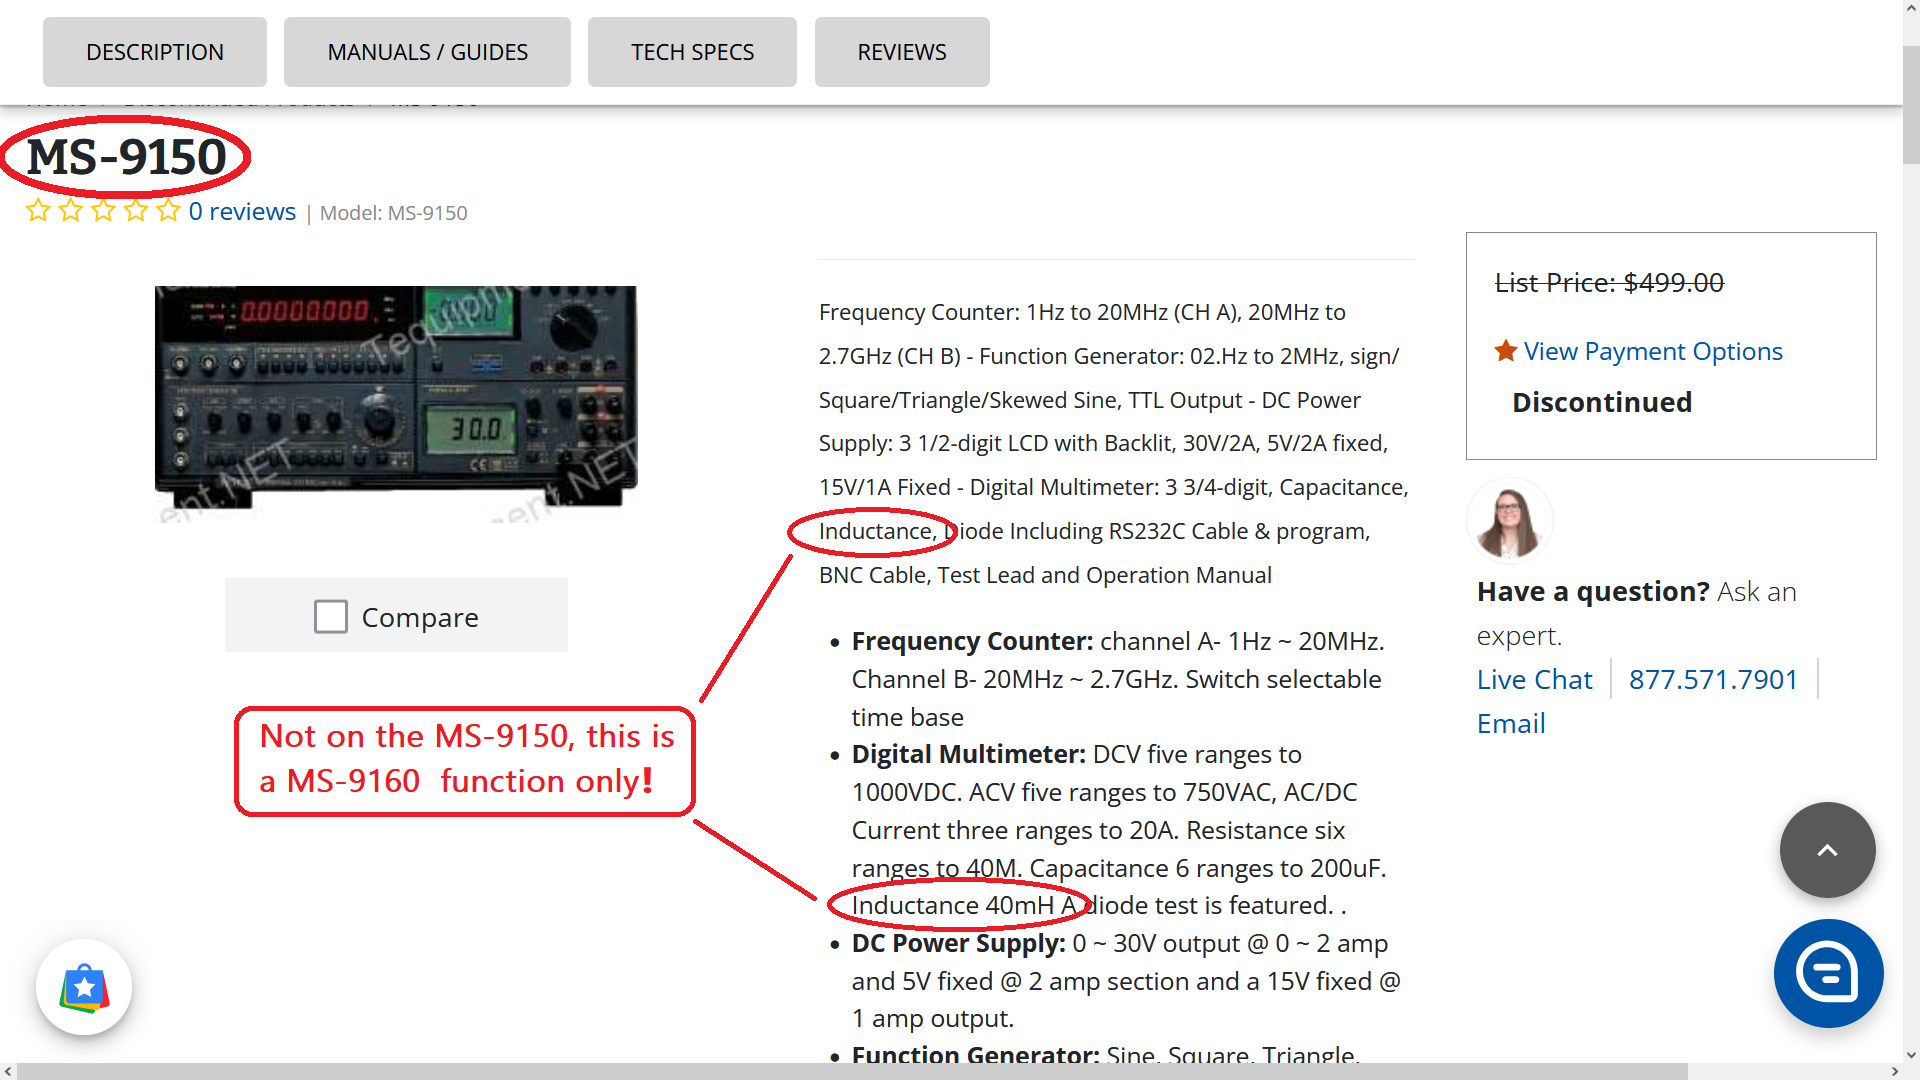Check the Compare checkbox
This screenshot has width=1920, height=1080.
tap(331, 617)
